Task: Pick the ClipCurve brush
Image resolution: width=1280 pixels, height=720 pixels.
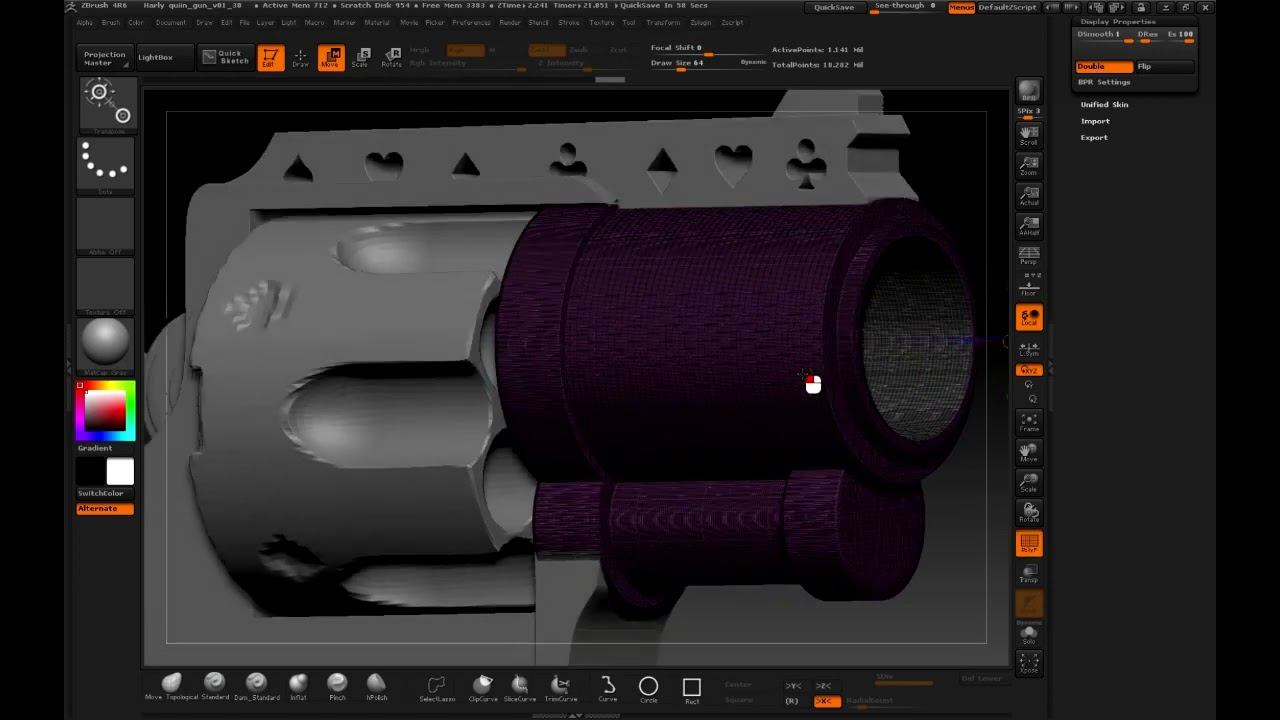Action: coord(483,688)
